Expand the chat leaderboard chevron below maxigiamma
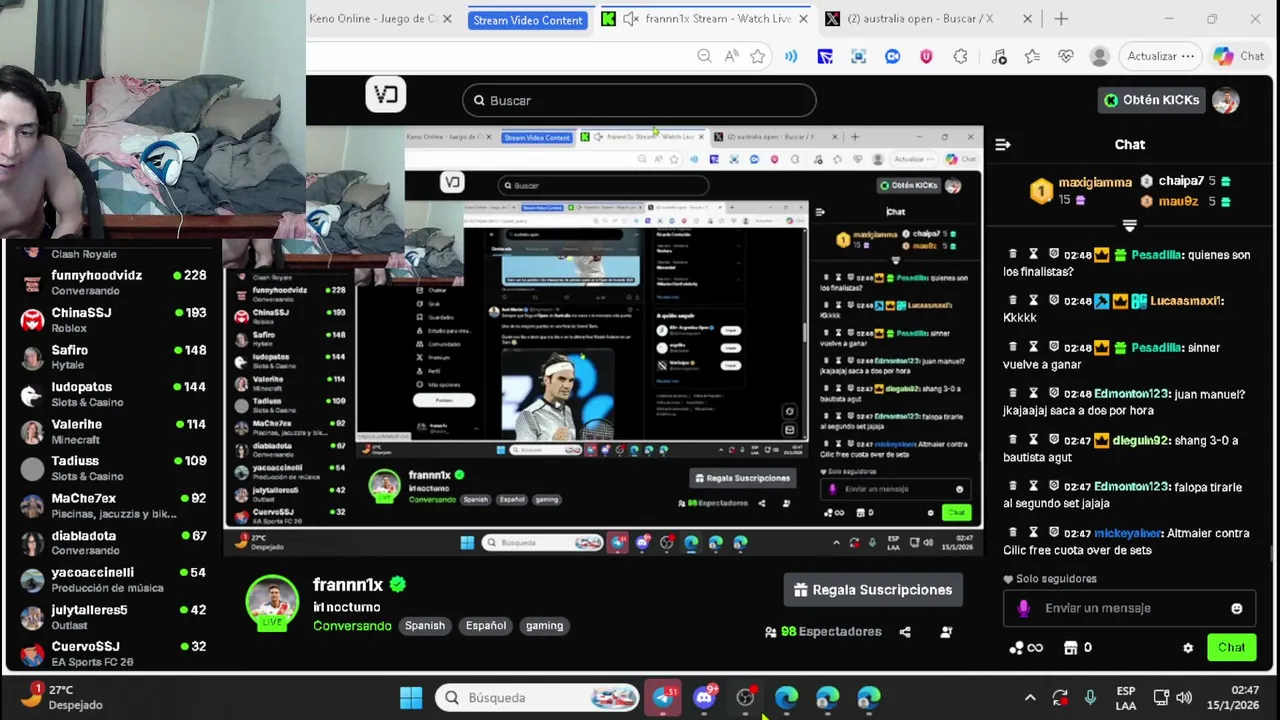 pyautogui.click(x=1130, y=225)
